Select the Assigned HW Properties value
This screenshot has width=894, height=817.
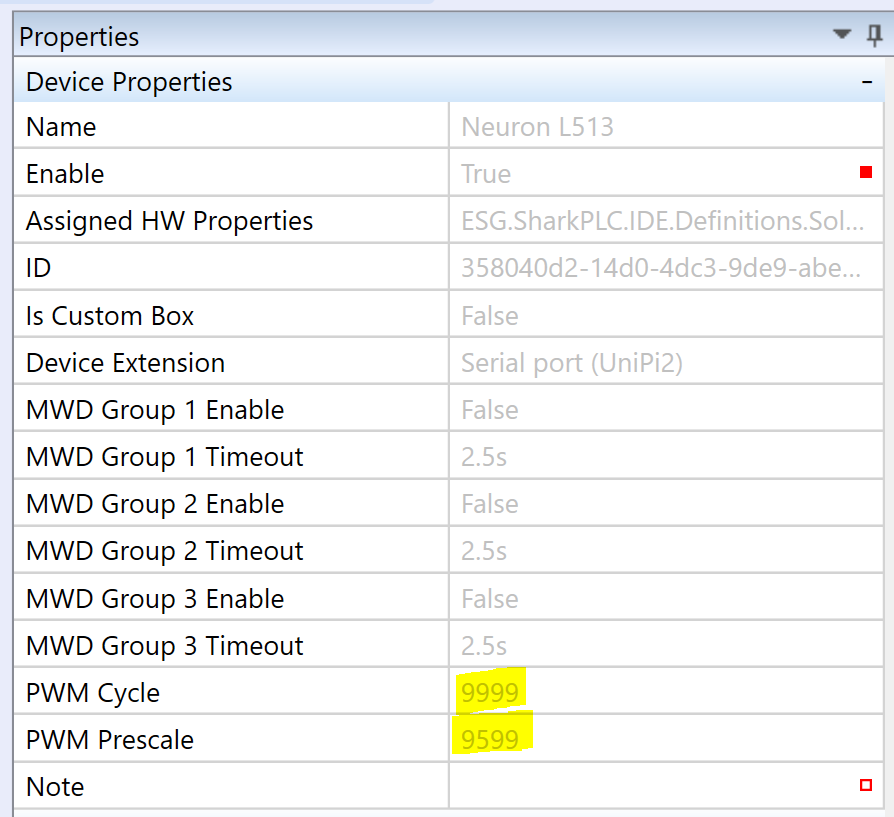(660, 221)
